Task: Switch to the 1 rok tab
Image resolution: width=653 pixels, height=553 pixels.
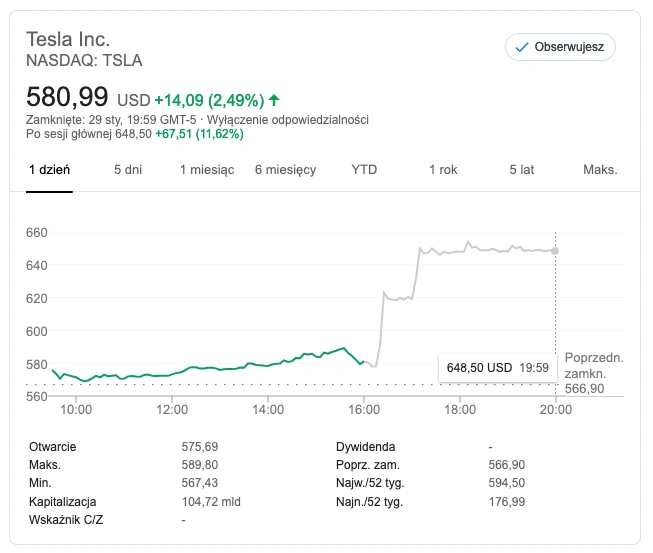Action: pyautogui.click(x=443, y=170)
